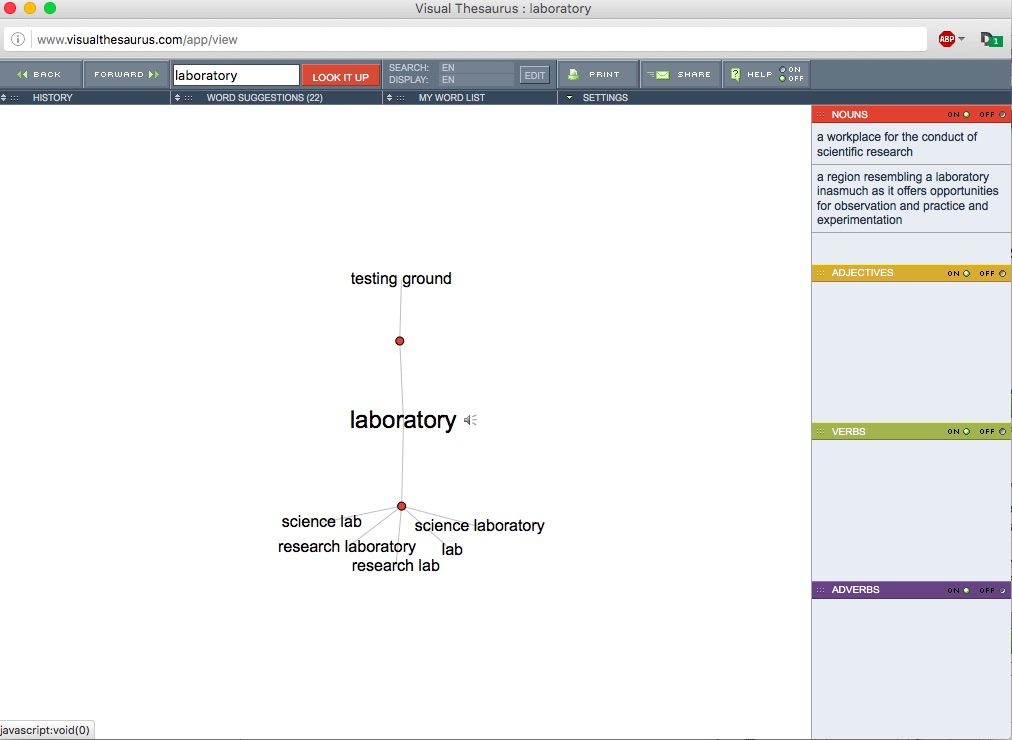This screenshot has height=740, width=1012.
Task: Grab the Adjectives panel drag handle
Action: 820,273
